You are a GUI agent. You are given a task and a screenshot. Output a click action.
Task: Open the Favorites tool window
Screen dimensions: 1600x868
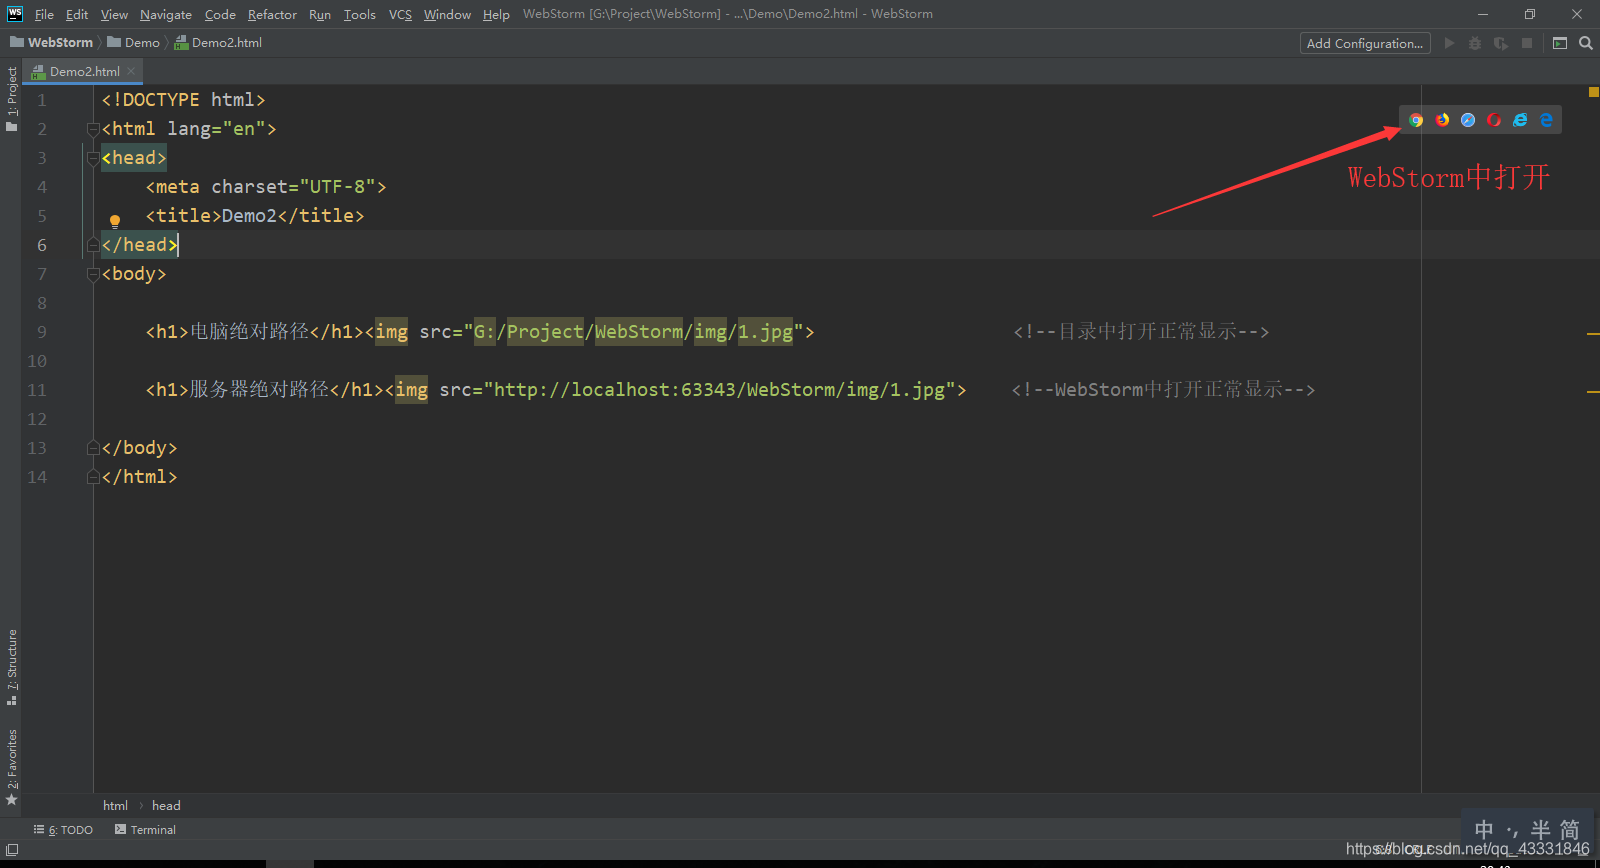(11, 767)
